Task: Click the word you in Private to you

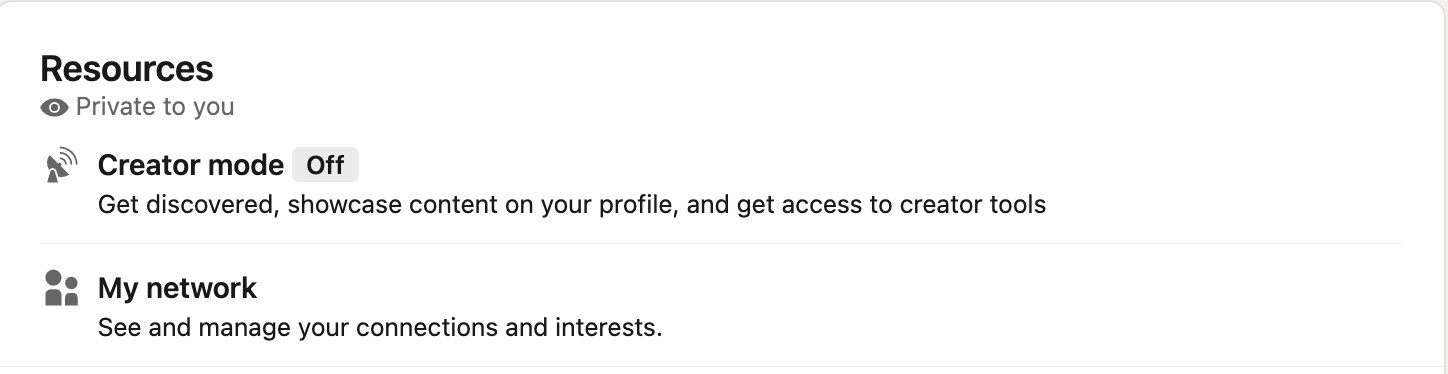Action: (214, 107)
